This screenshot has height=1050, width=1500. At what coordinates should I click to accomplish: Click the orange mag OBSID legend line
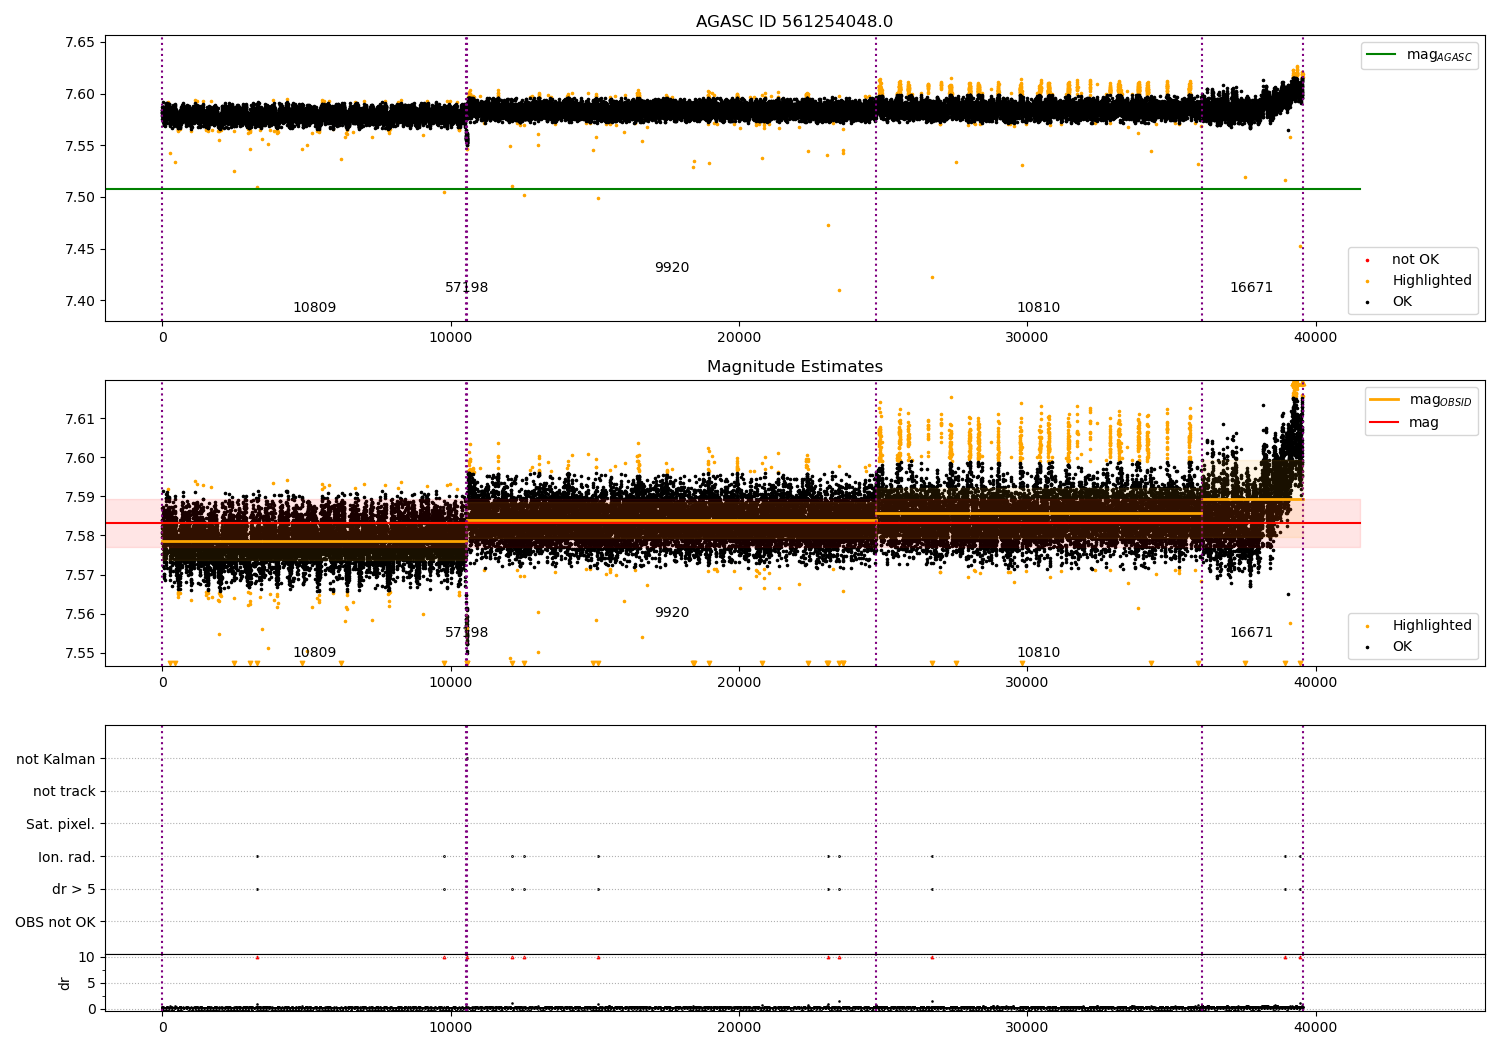coord(1384,399)
